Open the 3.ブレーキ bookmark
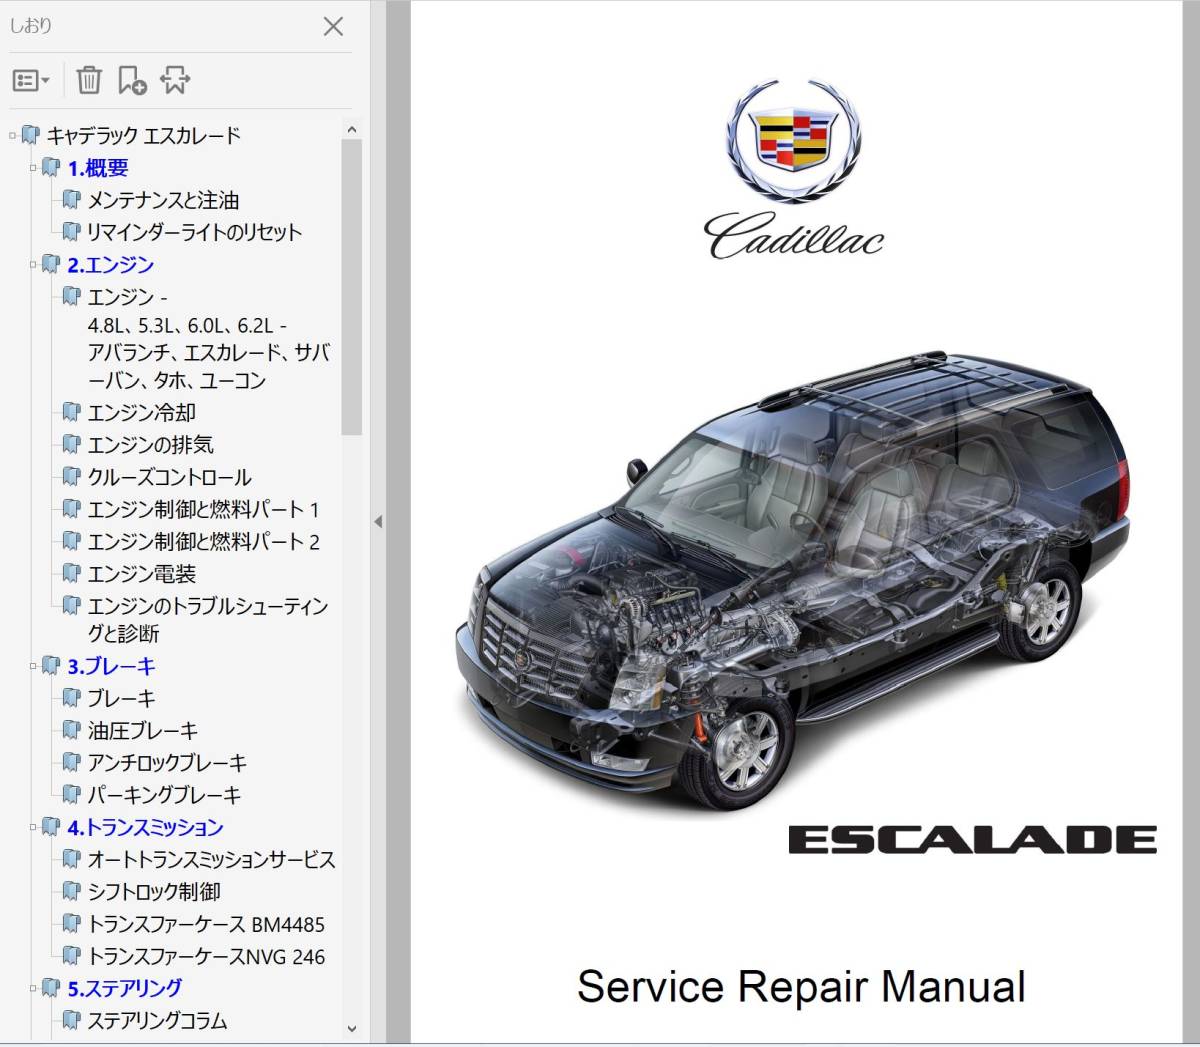Image resolution: width=1200 pixels, height=1047 pixels. pyautogui.click(x=112, y=666)
